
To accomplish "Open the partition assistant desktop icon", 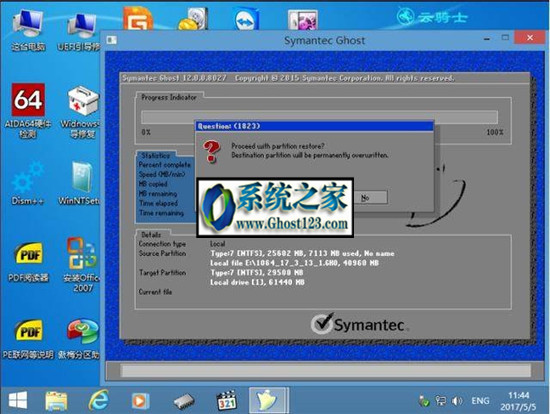I will coord(82,339).
